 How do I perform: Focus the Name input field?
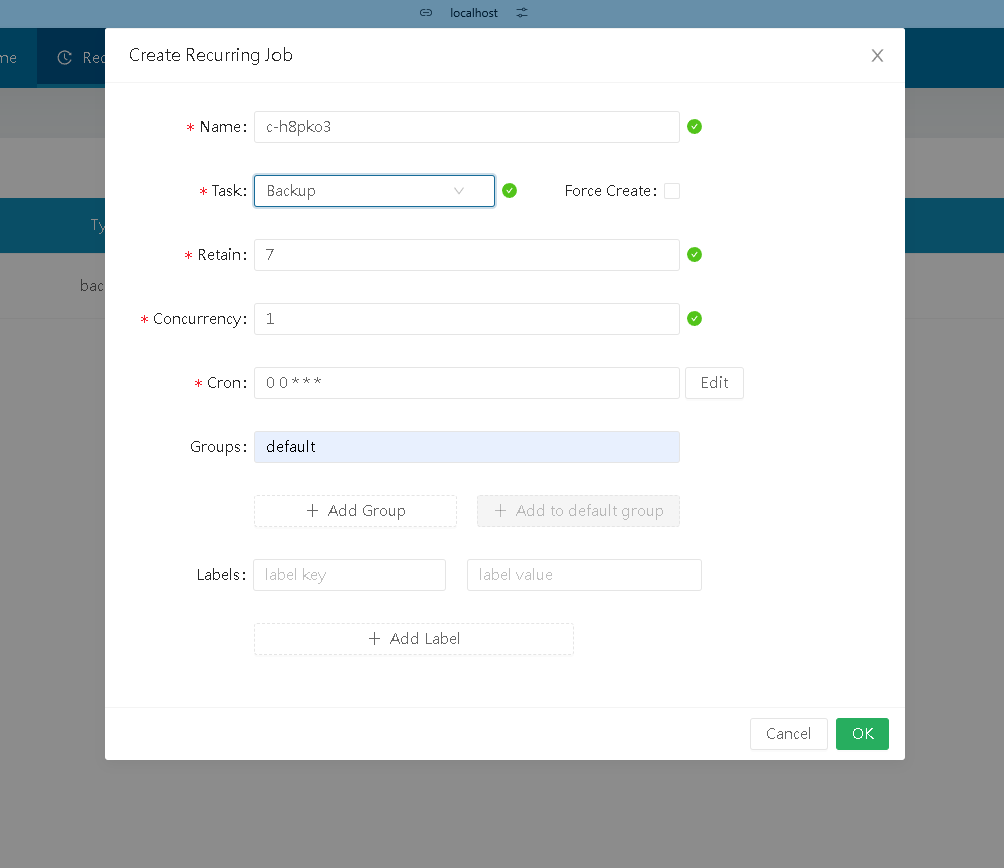466,127
